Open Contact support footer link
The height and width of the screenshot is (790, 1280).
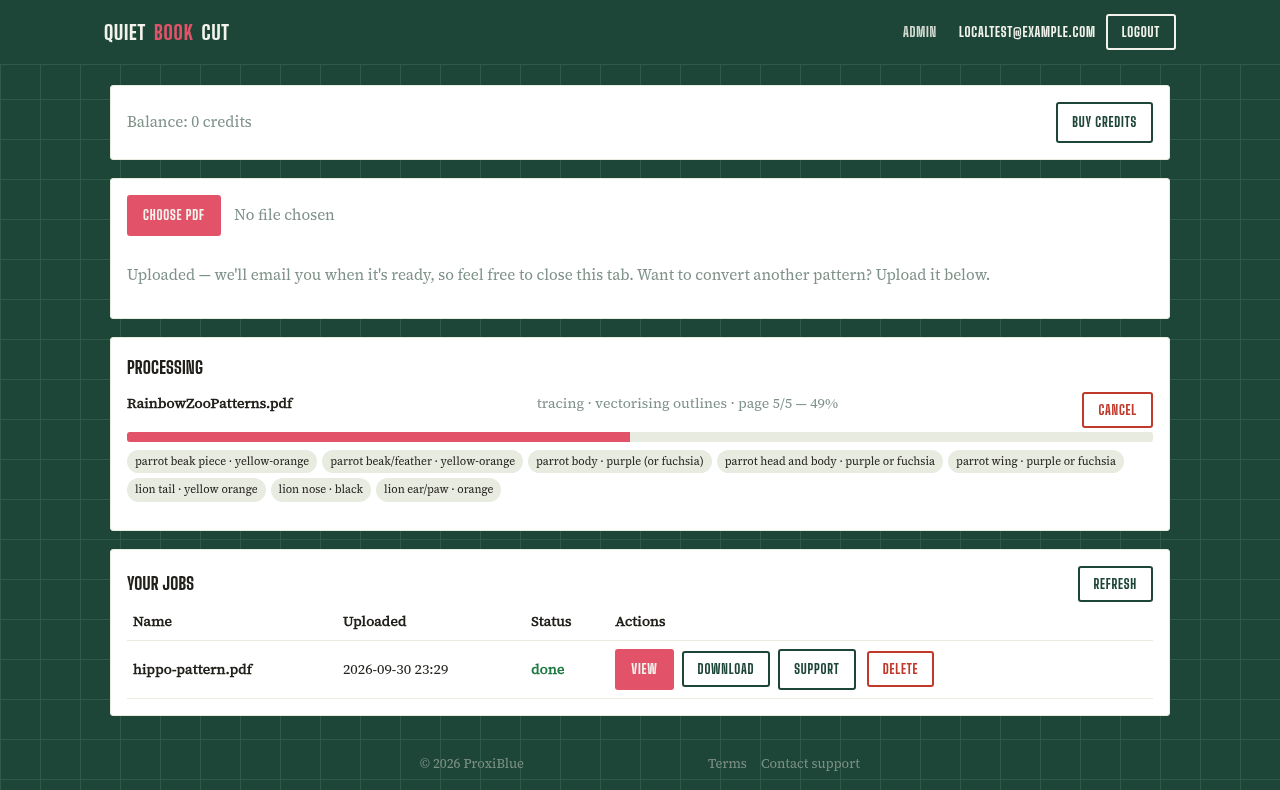pyautogui.click(x=810, y=764)
